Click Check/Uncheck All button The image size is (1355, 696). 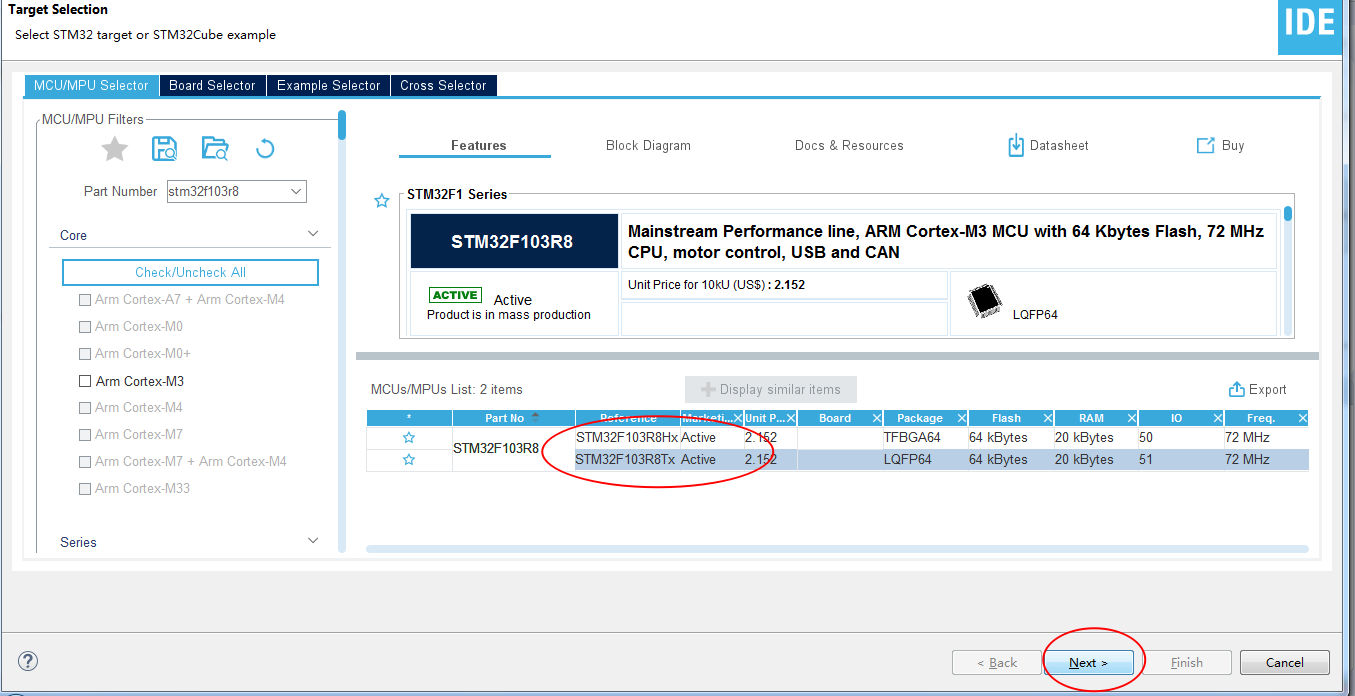tap(190, 272)
